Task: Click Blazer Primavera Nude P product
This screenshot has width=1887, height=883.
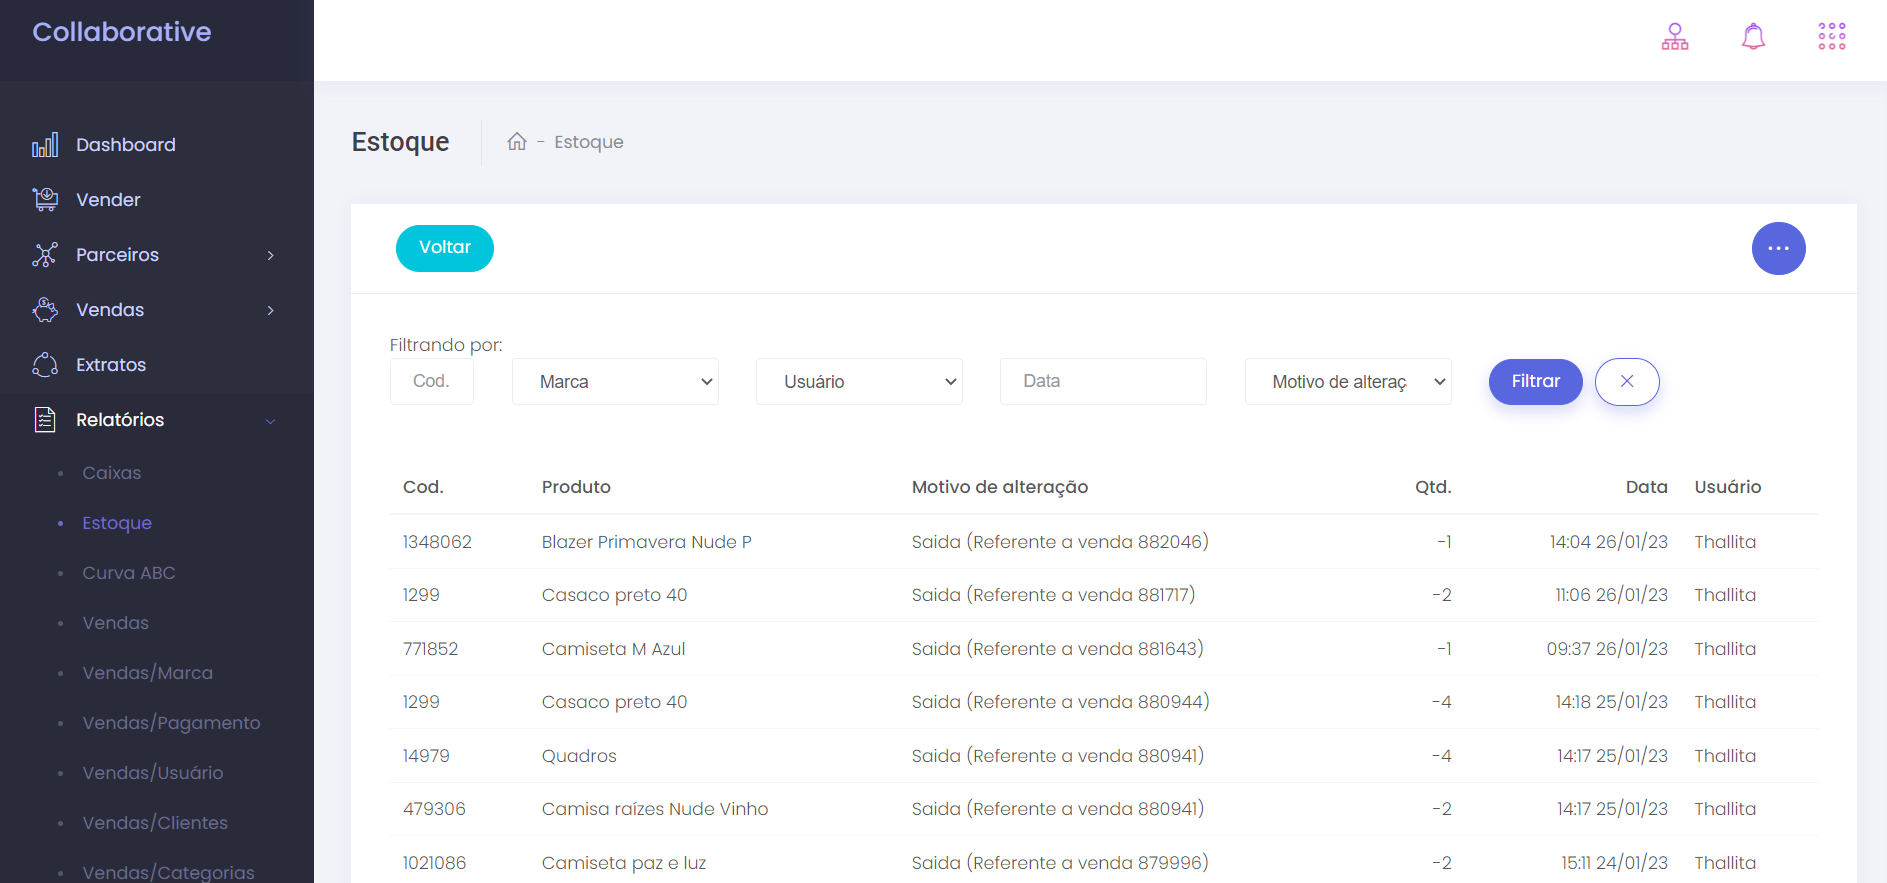Action: [647, 542]
